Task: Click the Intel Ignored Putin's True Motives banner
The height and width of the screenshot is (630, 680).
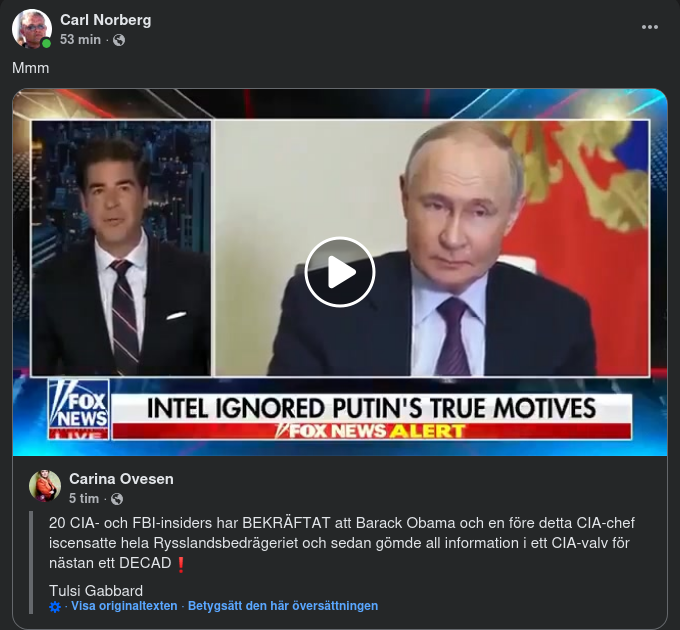Action: point(371,408)
